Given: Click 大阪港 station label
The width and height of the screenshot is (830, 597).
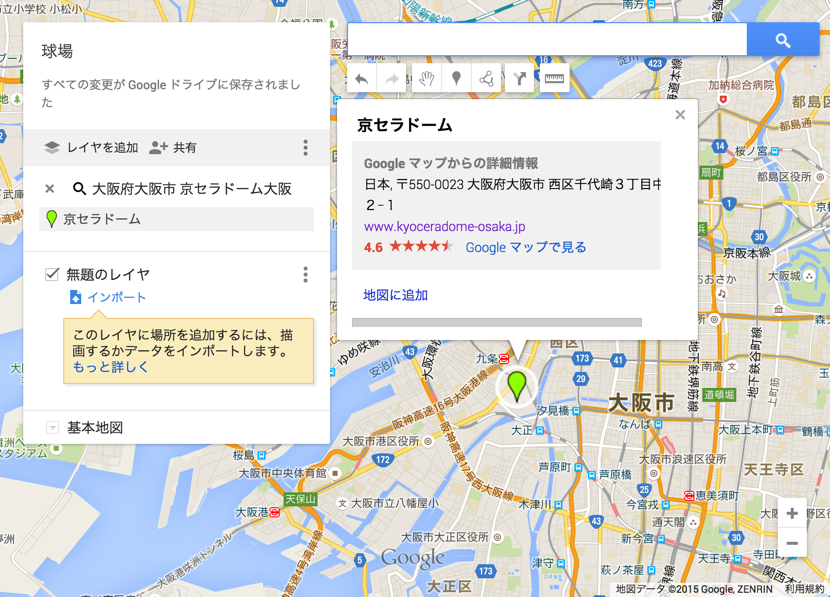Looking at the screenshot, I should (252, 512).
